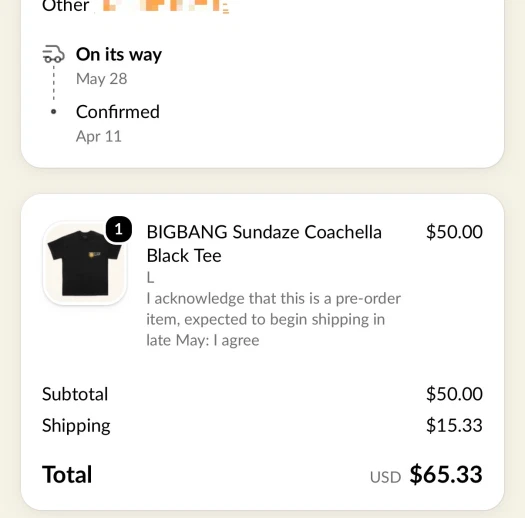Click the total amount $65.33
This screenshot has height=518, width=525.
point(446,474)
